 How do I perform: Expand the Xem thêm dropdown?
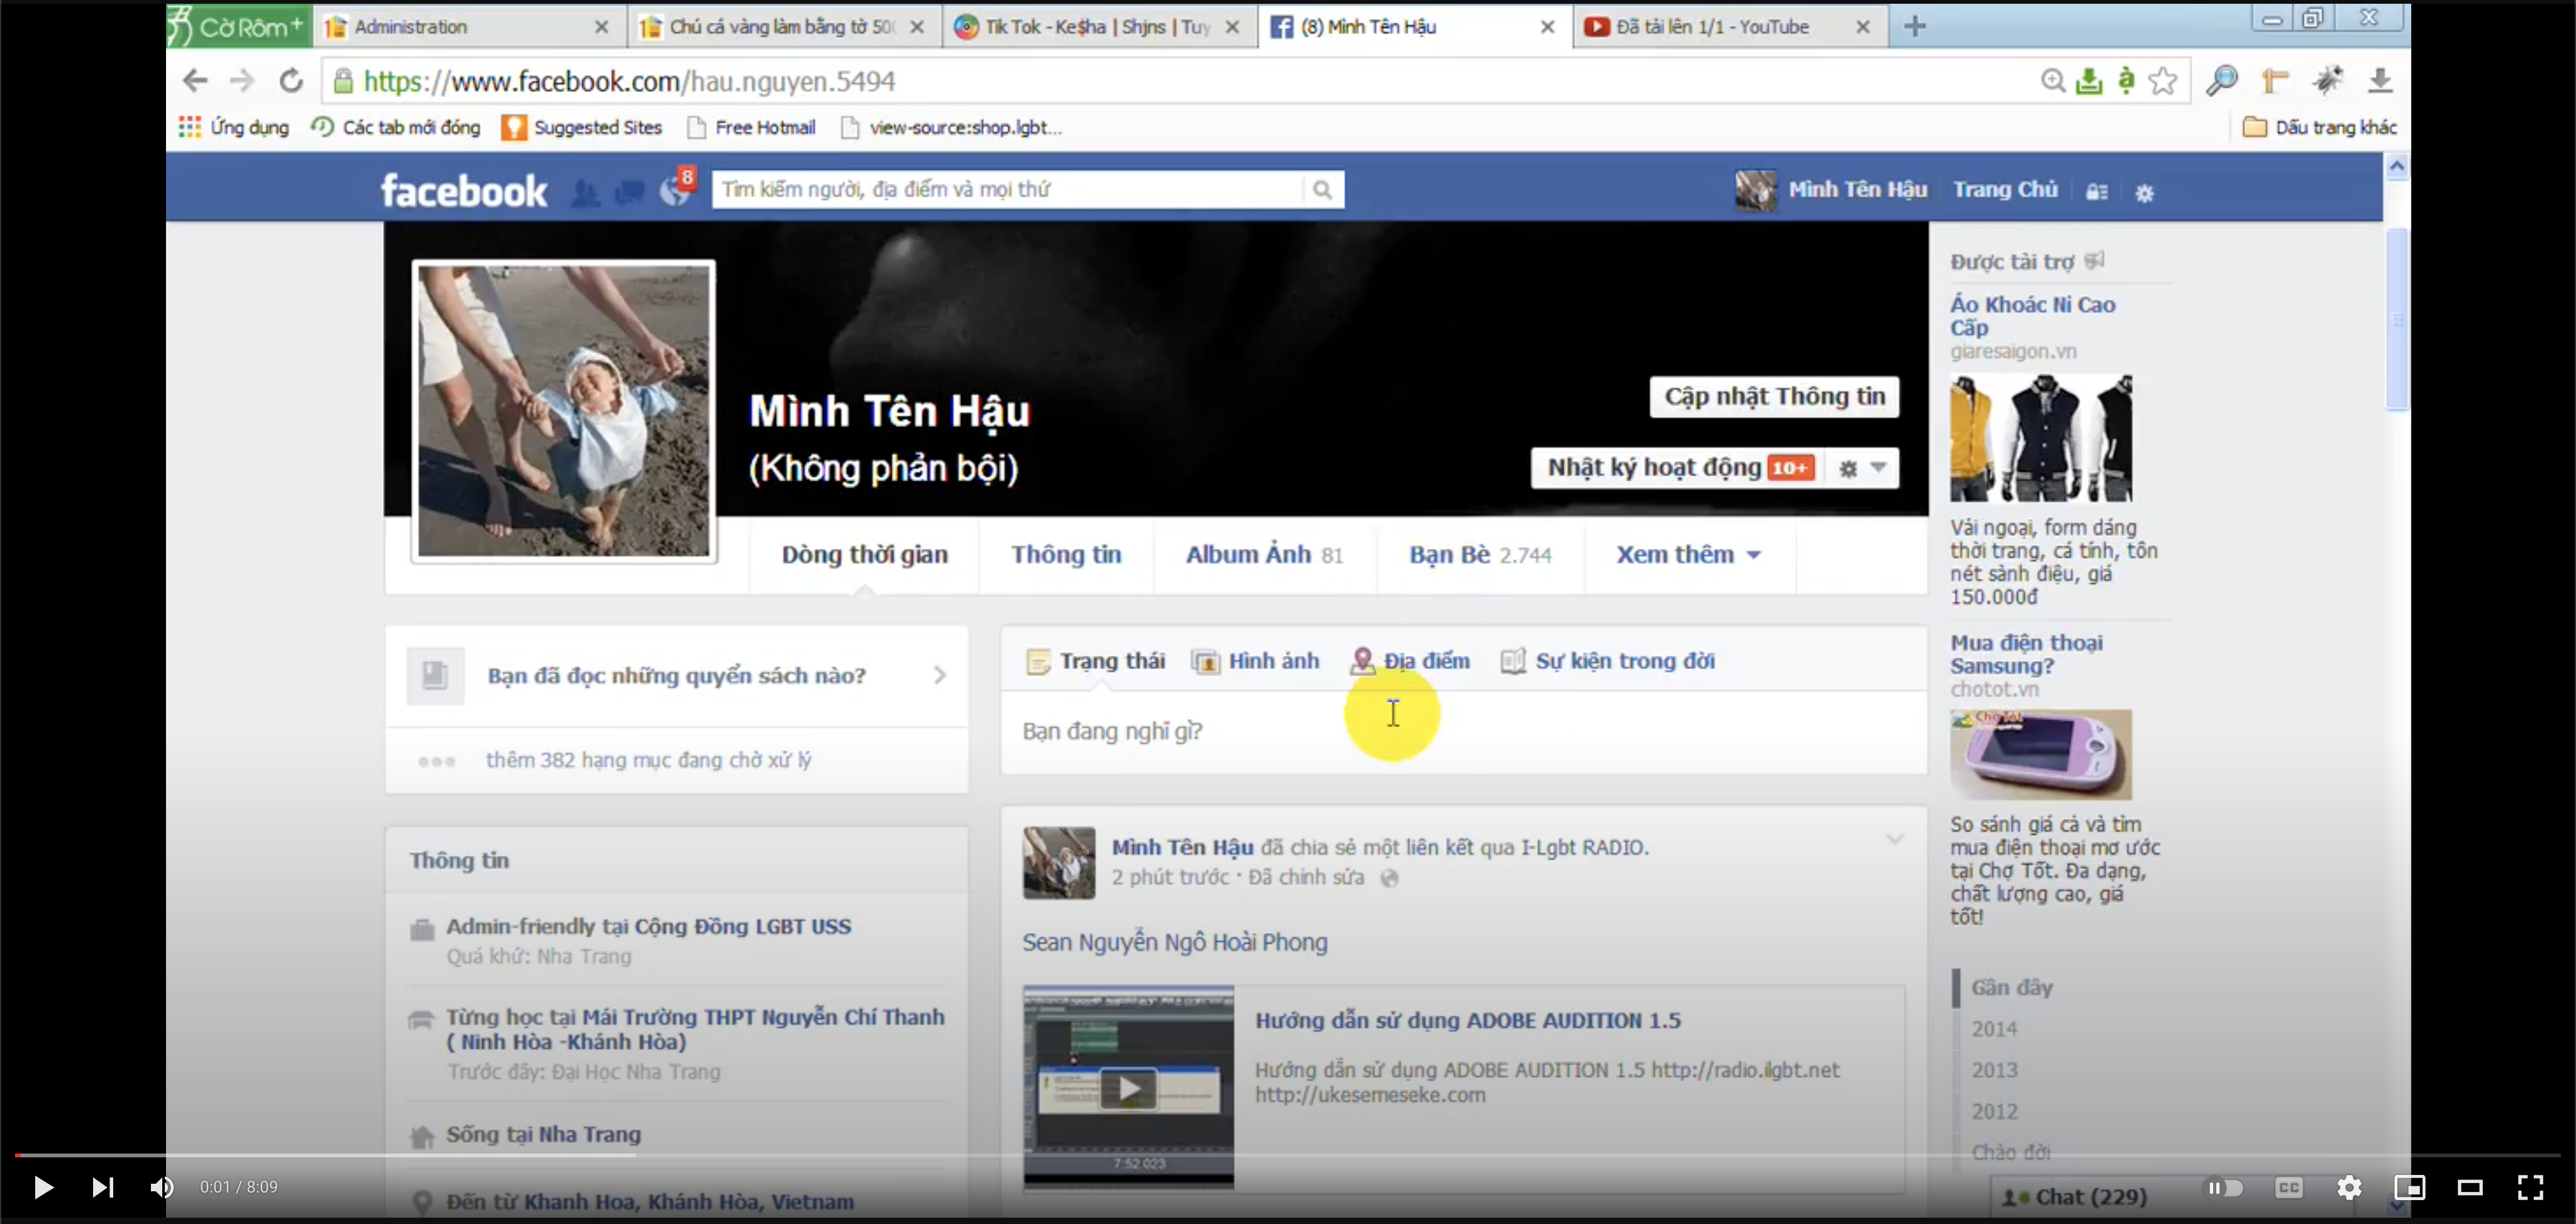pos(1688,555)
